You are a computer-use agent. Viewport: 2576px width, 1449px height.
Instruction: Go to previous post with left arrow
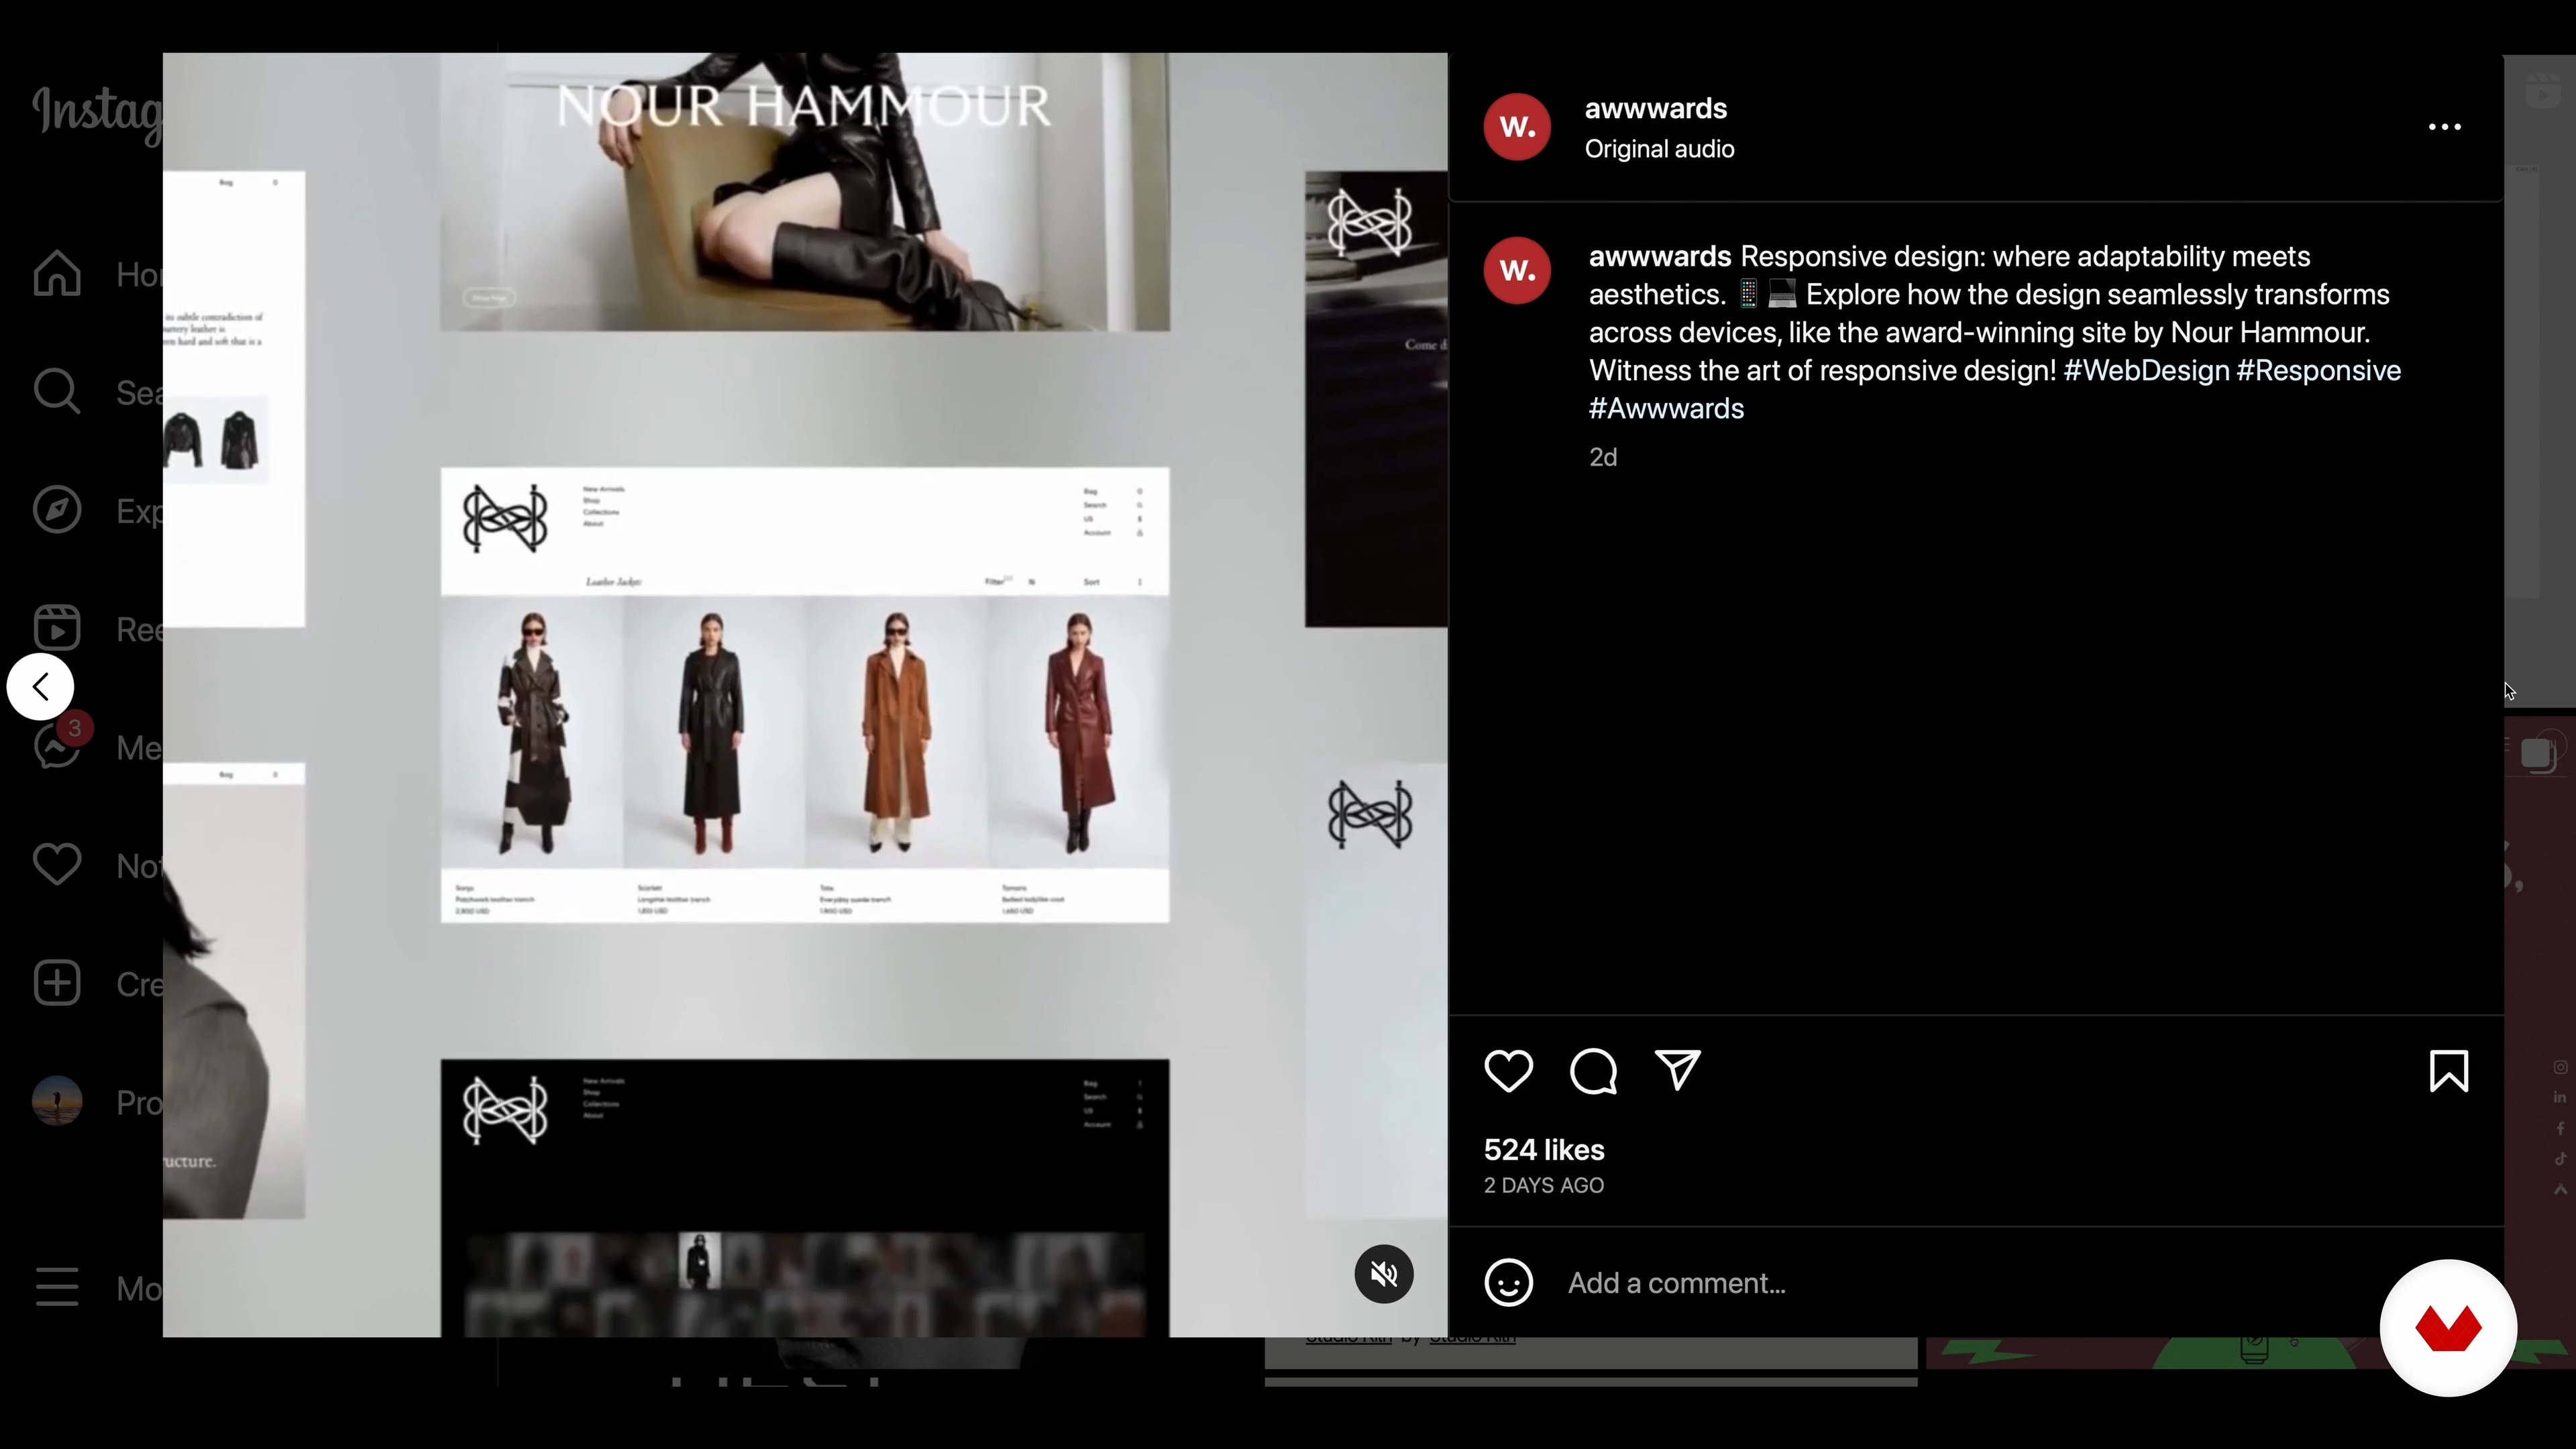[40, 687]
